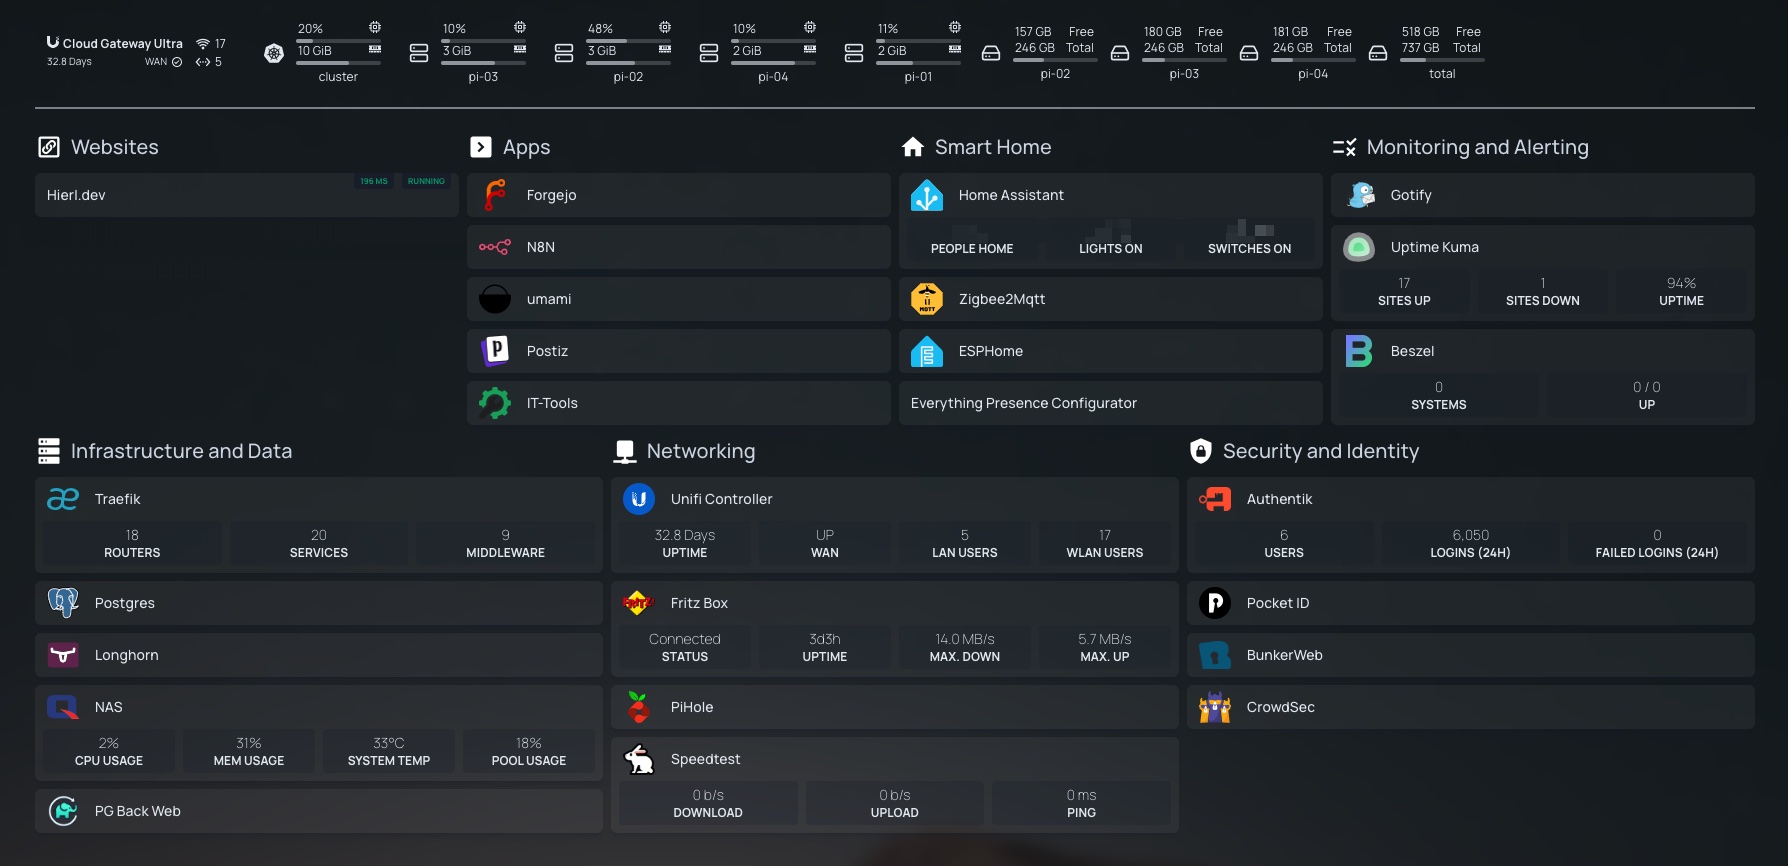The height and width of the screenshot is (866, 1788).
Task: Click the ESPHome icon
Action: click(x=927, y=351)
